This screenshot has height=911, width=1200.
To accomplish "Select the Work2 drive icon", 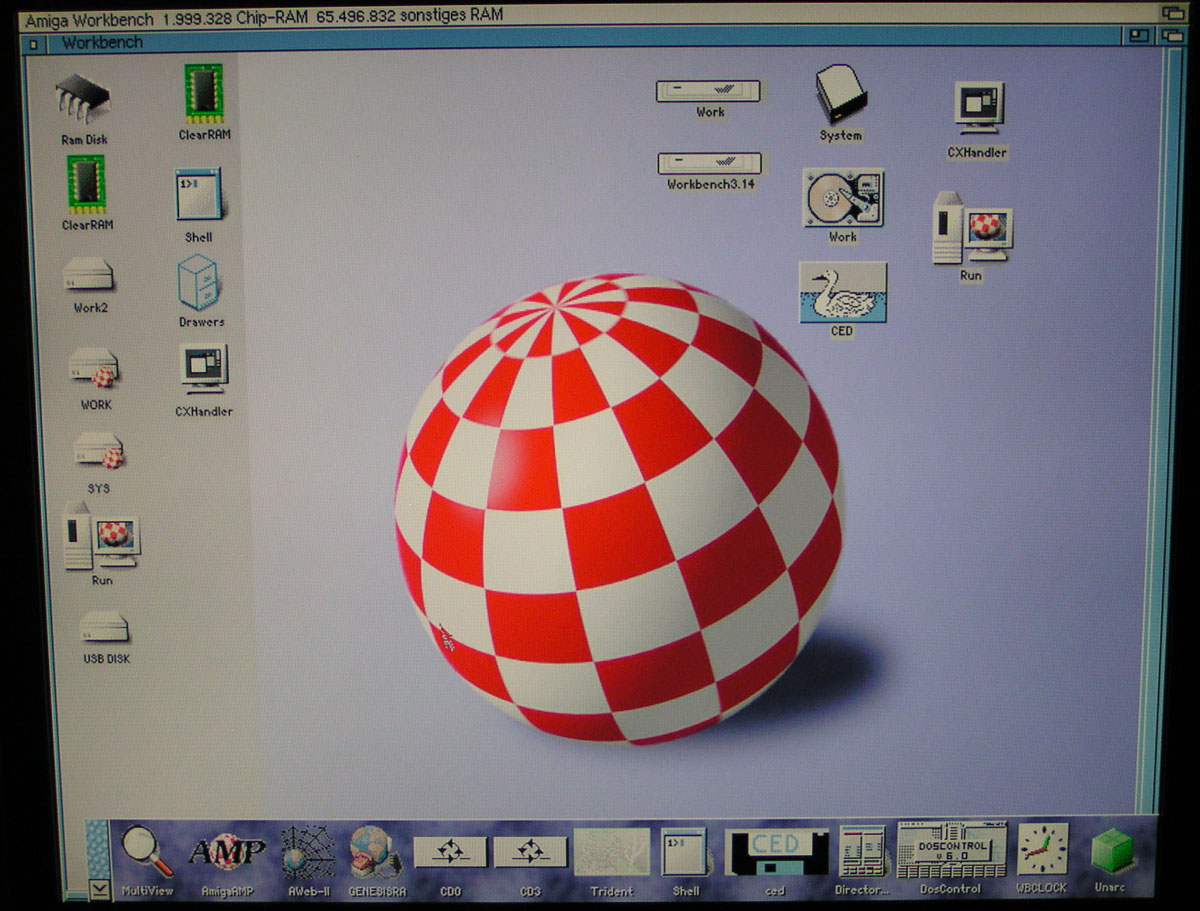I will point(89,275).
